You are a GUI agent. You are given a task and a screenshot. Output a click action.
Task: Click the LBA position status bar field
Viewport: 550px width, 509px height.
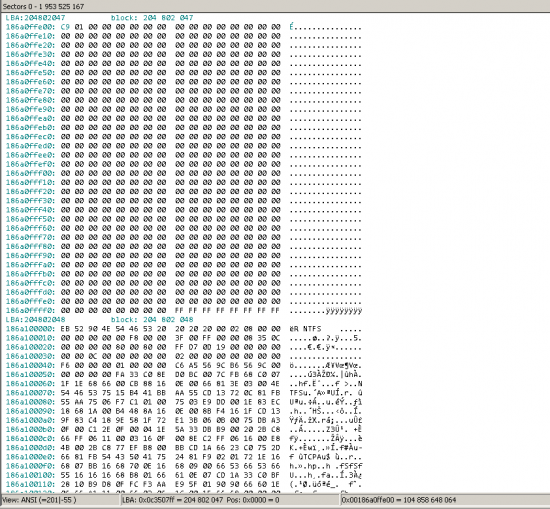pyautogui.click(x=230, y=500)
